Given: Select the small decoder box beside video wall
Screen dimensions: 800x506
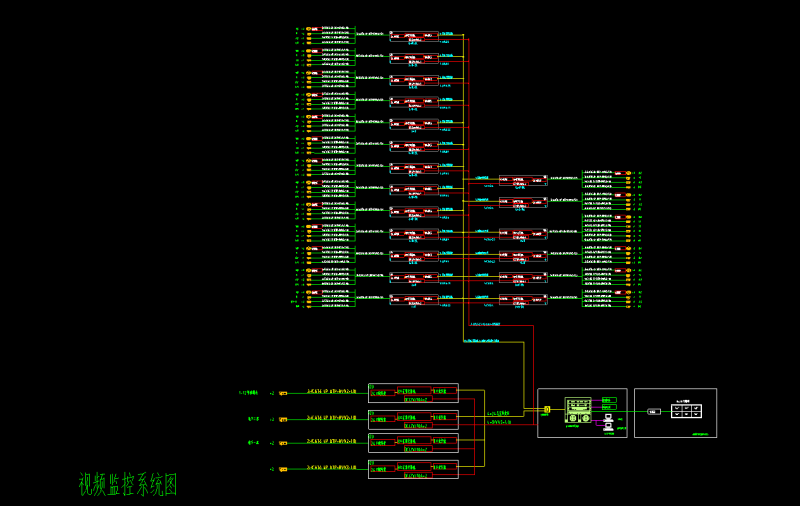Looking at the screenshot, I should click(x=654, y=411).
